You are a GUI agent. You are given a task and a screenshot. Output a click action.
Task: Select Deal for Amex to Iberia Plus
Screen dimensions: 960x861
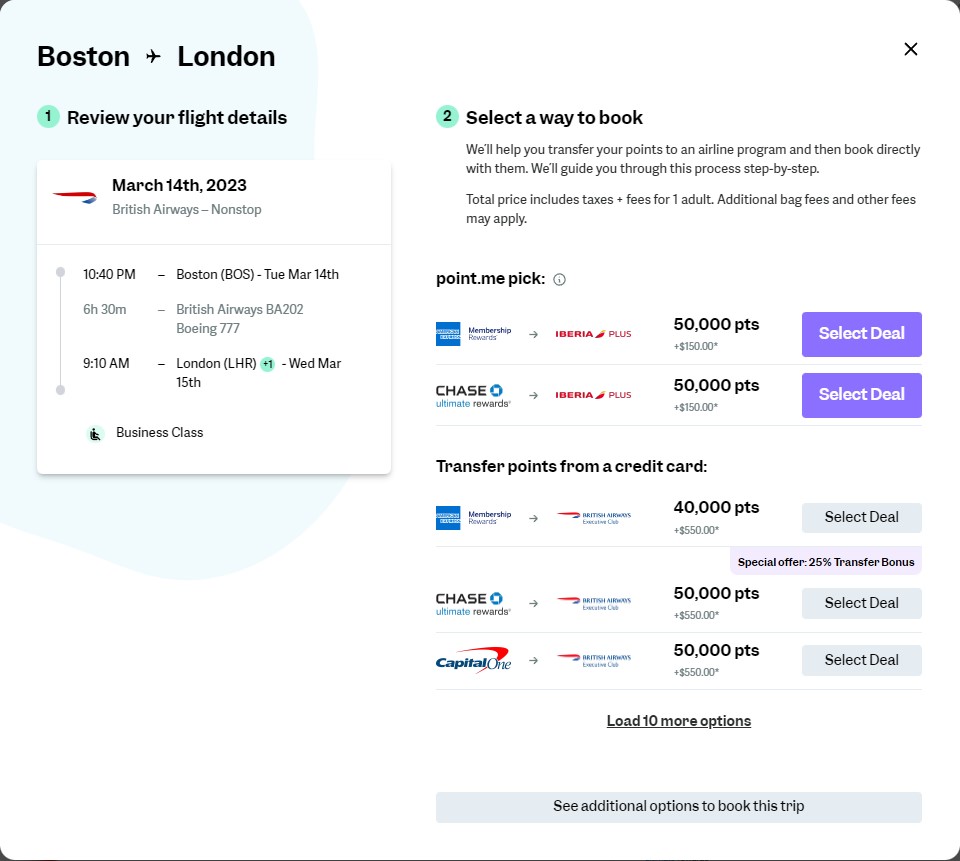[x=861, y=334]
